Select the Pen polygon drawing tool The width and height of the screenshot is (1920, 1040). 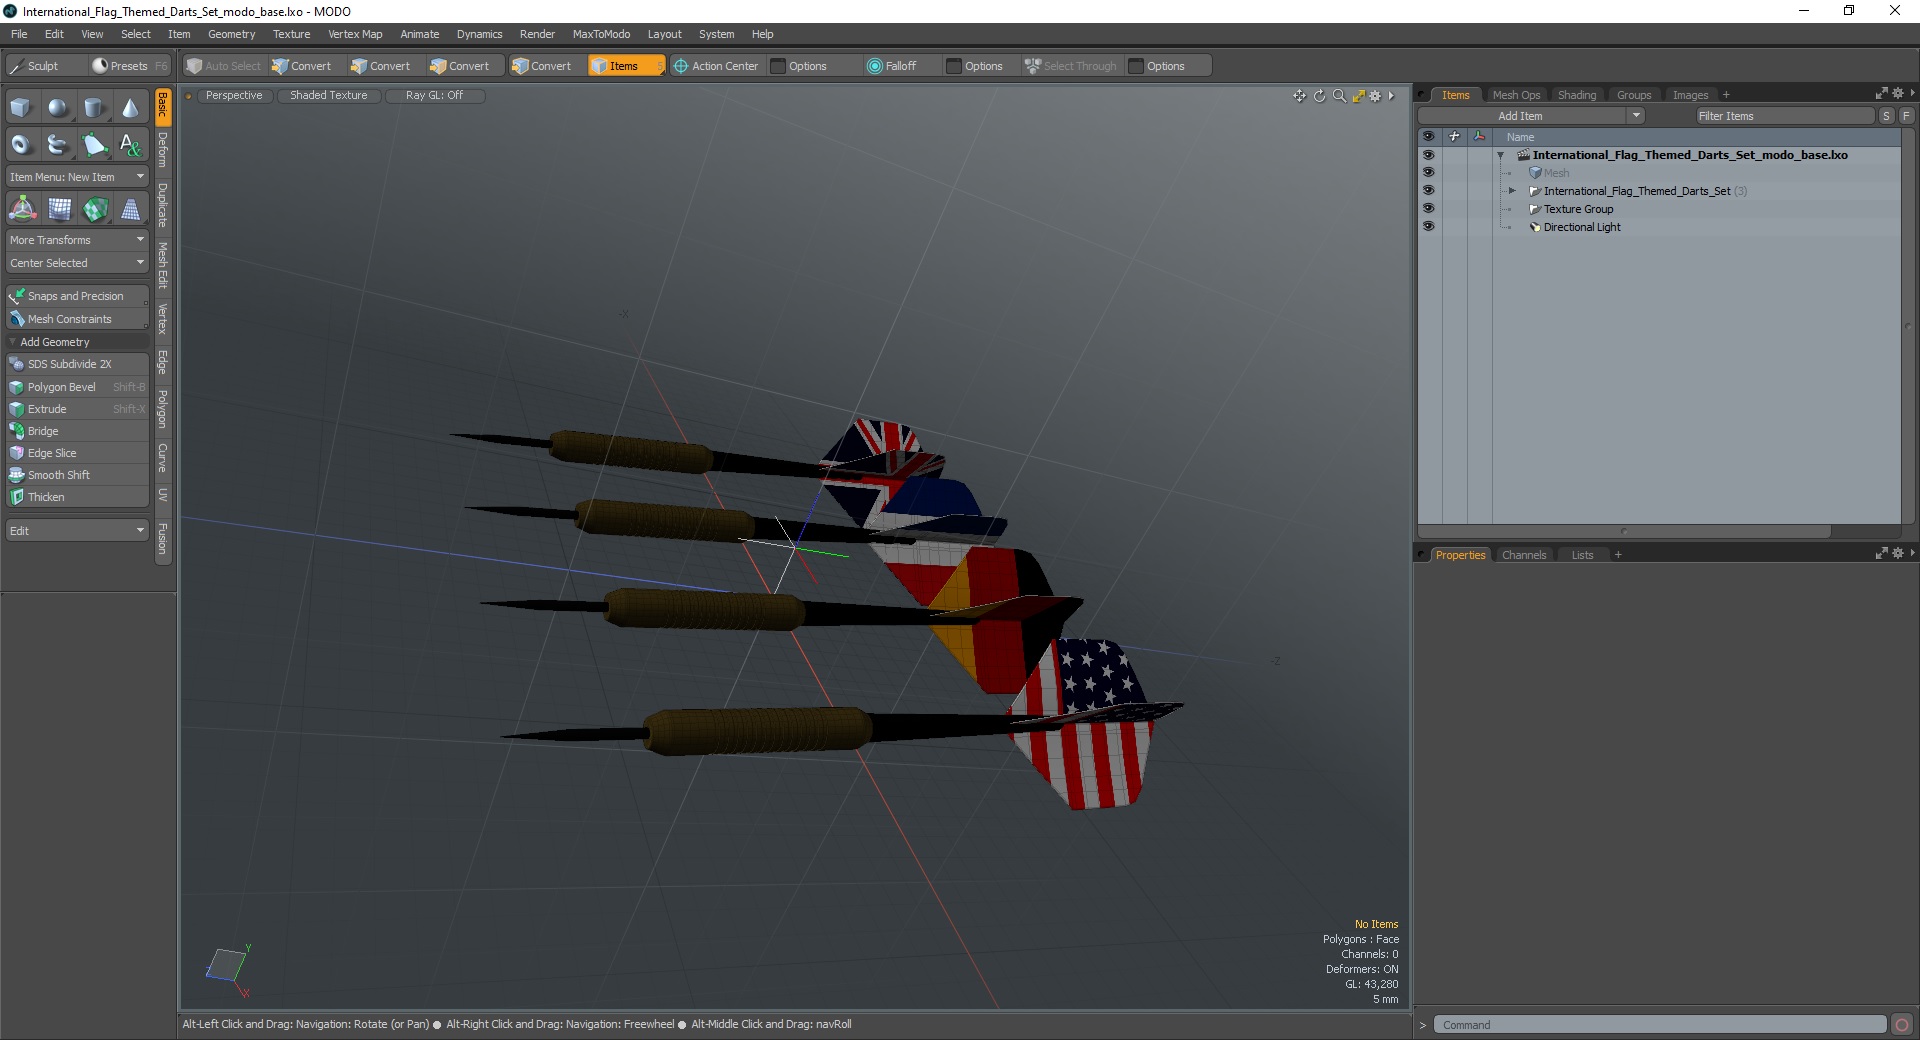pyautogui.click(x=94, y=145)
